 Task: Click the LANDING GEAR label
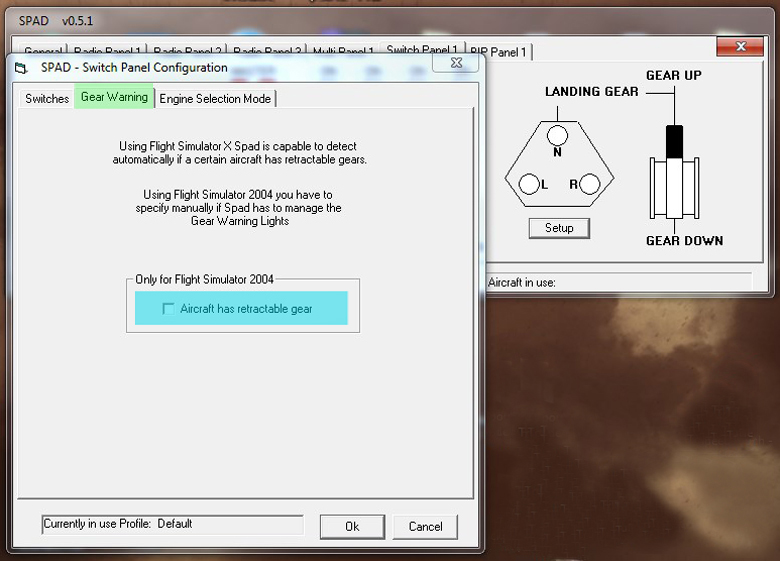point(591,92)
